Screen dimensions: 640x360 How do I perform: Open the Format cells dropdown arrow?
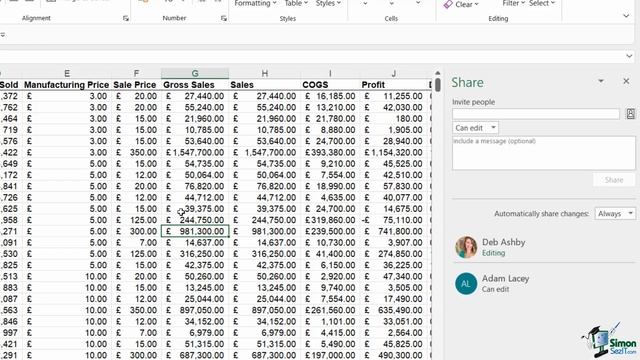[x=418, y=4]
